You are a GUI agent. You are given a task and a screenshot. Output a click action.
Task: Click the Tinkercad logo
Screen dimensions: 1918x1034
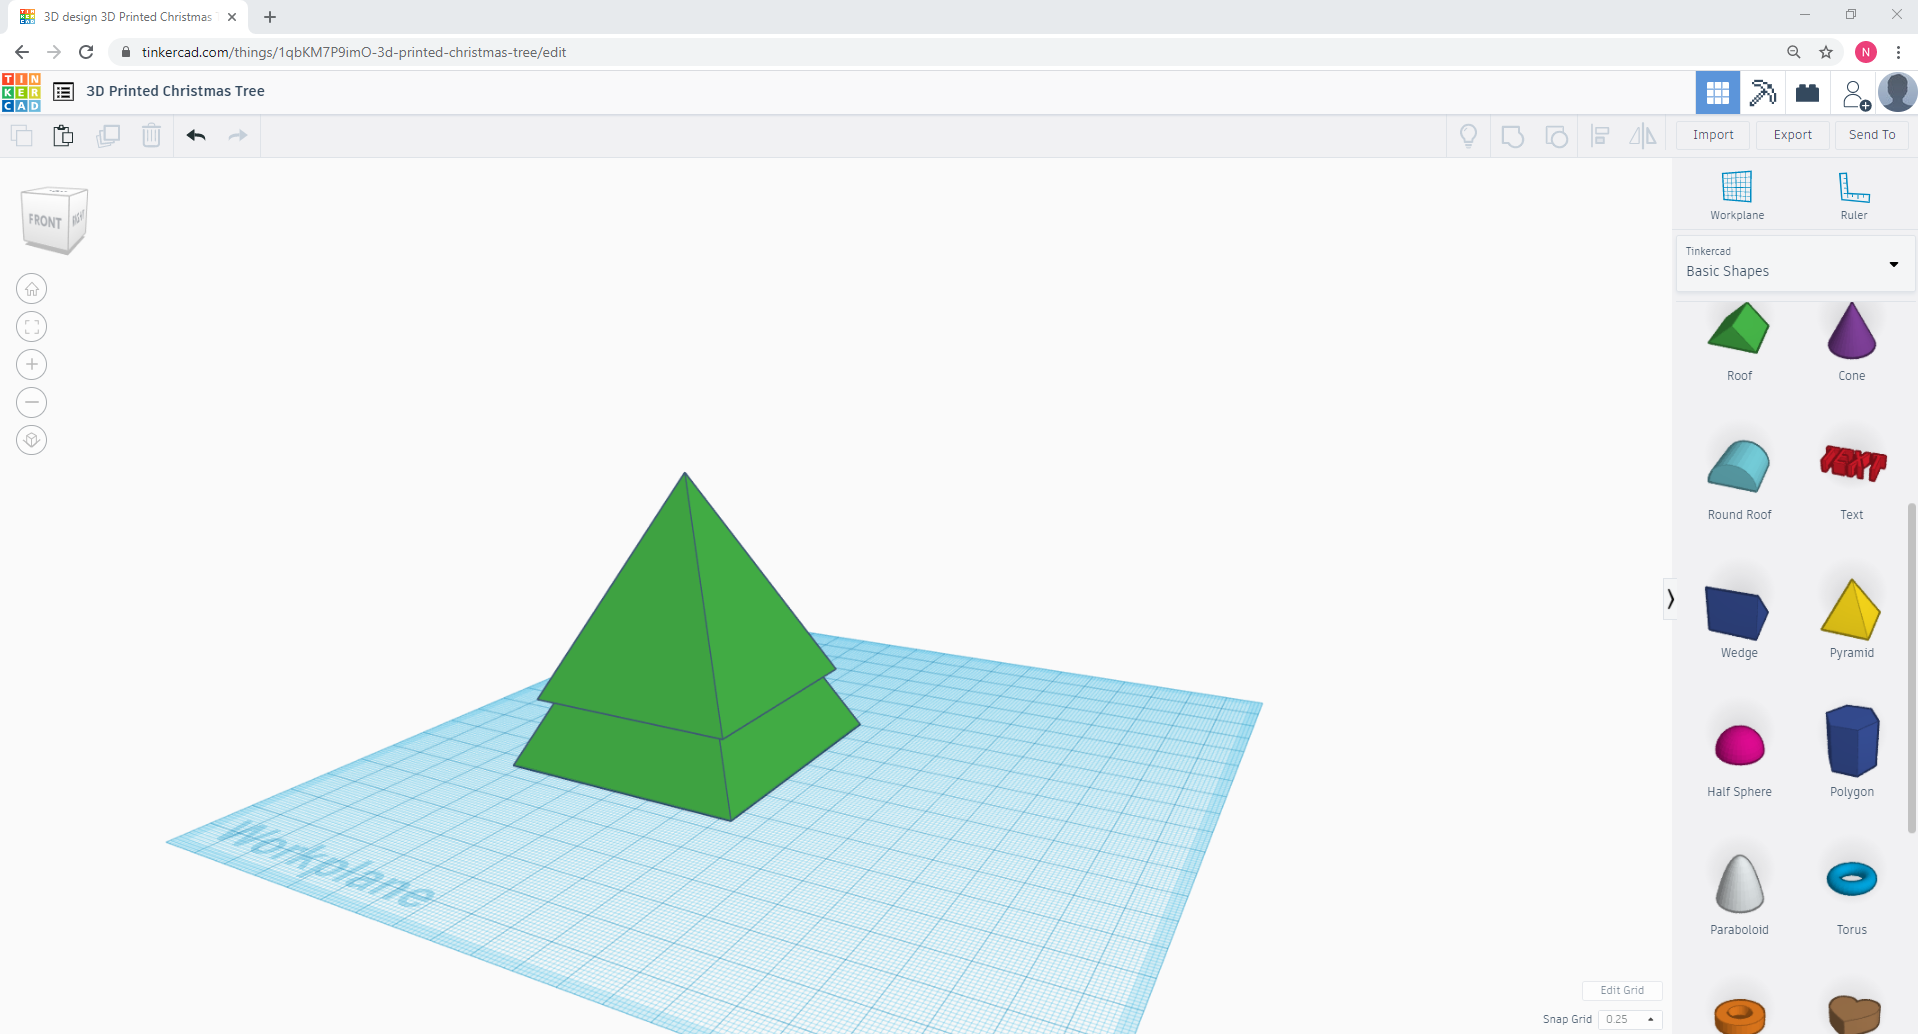pos(21,92)
